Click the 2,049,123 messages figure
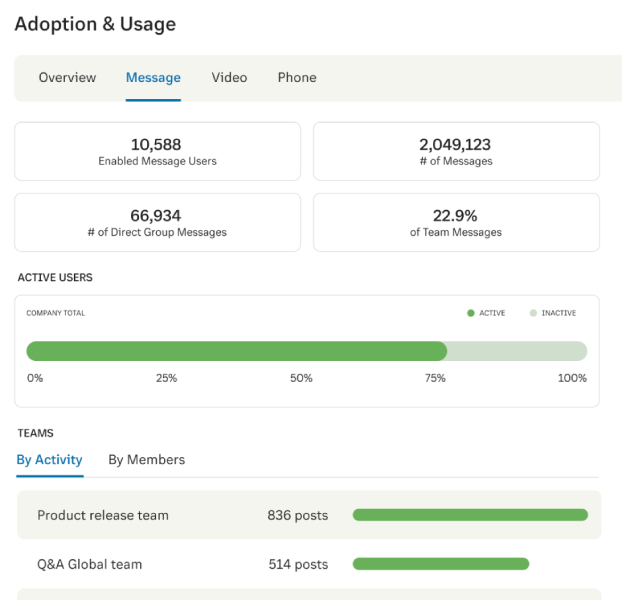 tap(455, 145)
